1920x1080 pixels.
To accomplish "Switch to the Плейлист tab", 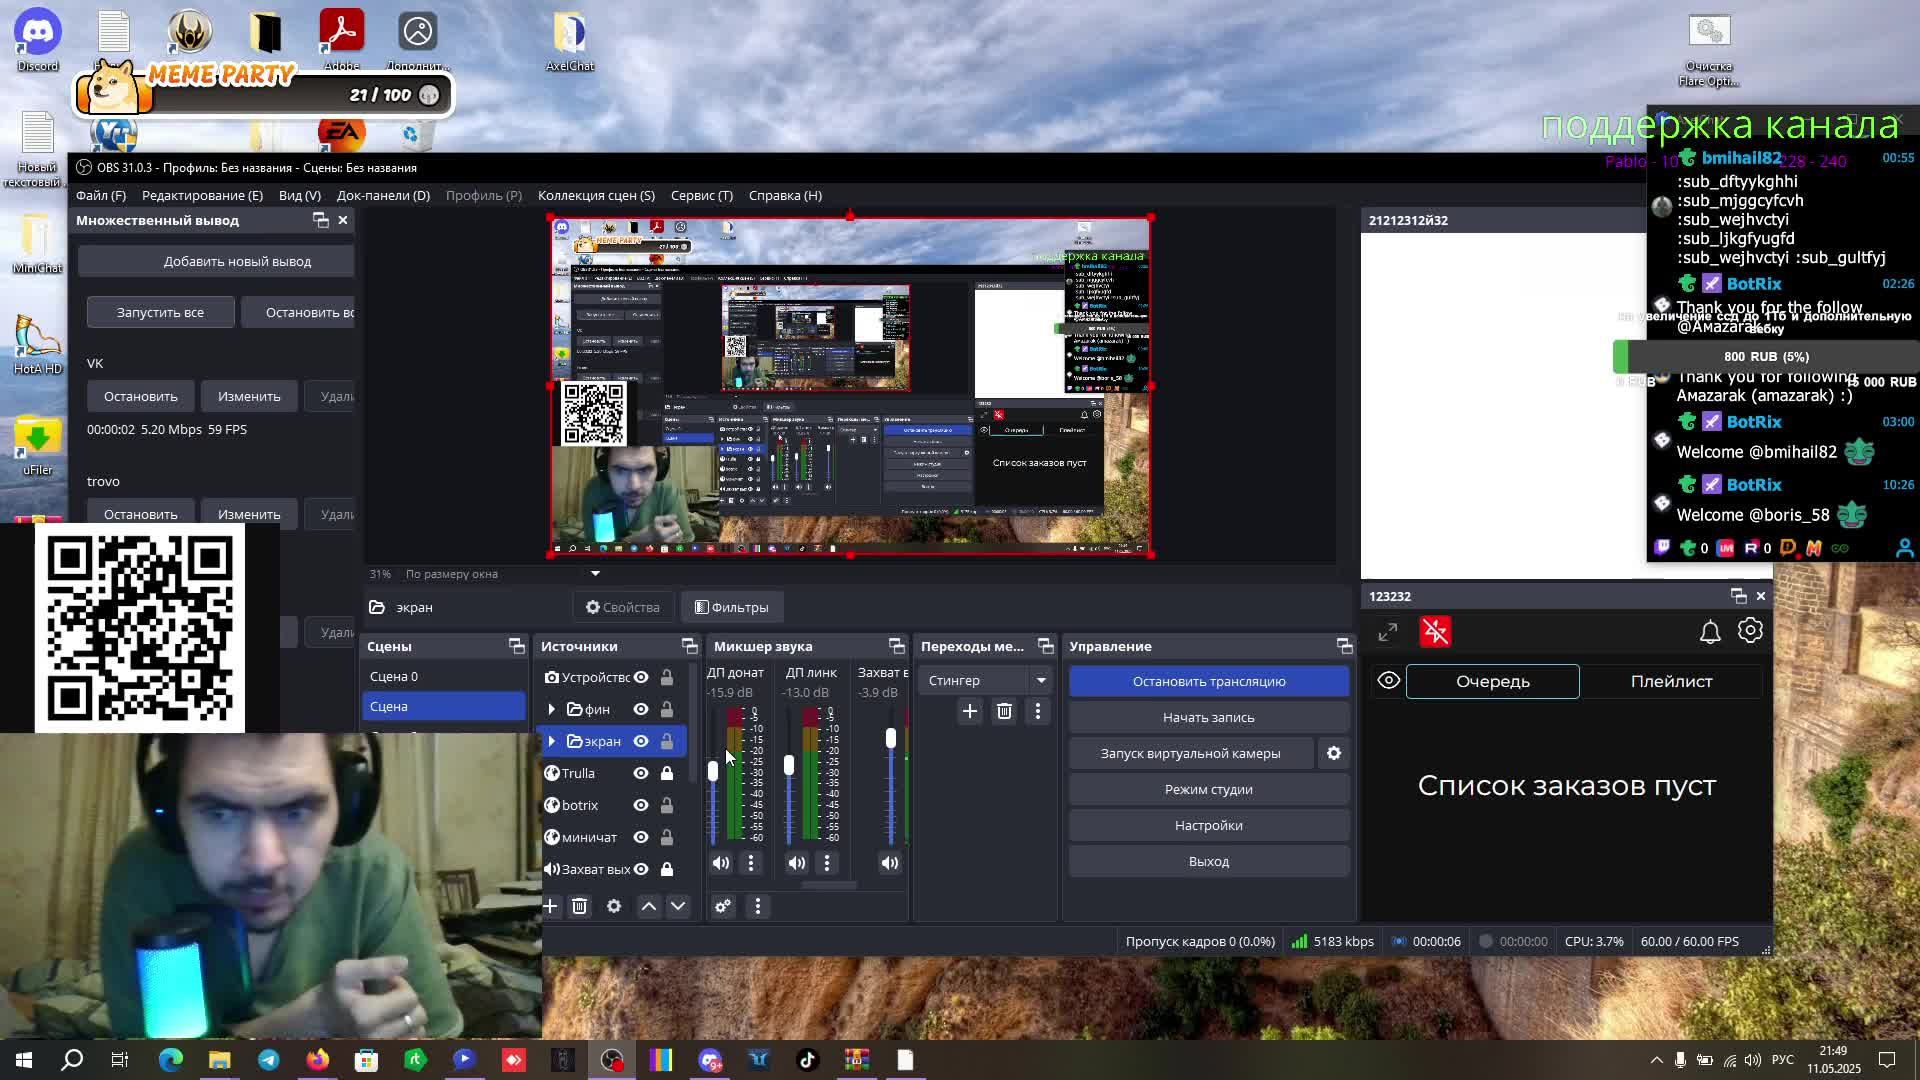I will pos(1671,681).
